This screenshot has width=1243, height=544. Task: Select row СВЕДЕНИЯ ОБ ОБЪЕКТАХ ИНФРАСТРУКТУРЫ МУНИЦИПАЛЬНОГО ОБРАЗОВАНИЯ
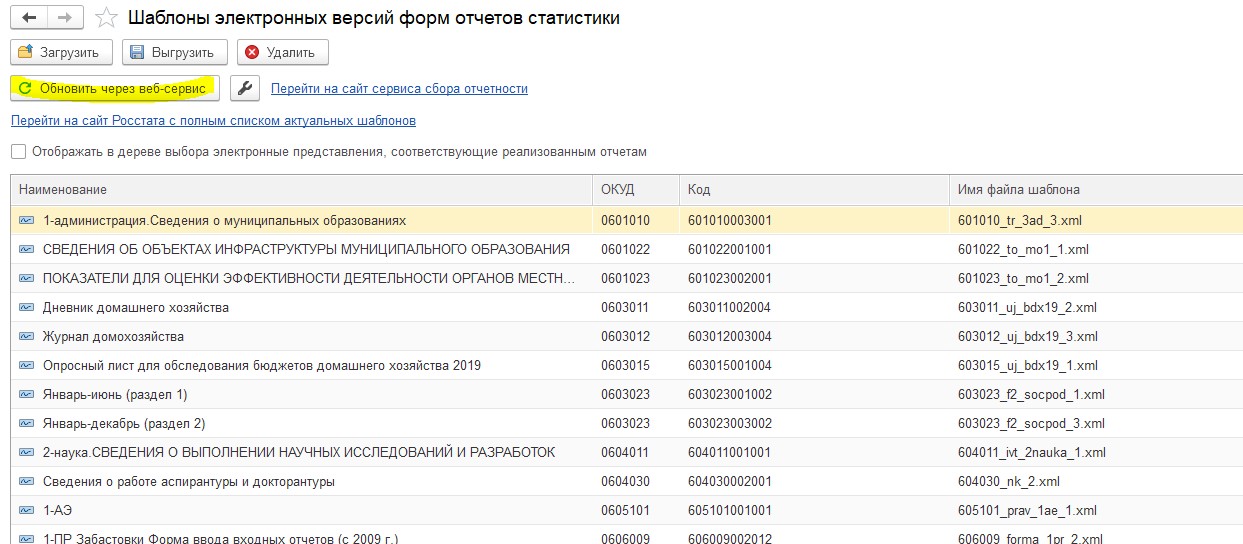click(x=627, y=249)
